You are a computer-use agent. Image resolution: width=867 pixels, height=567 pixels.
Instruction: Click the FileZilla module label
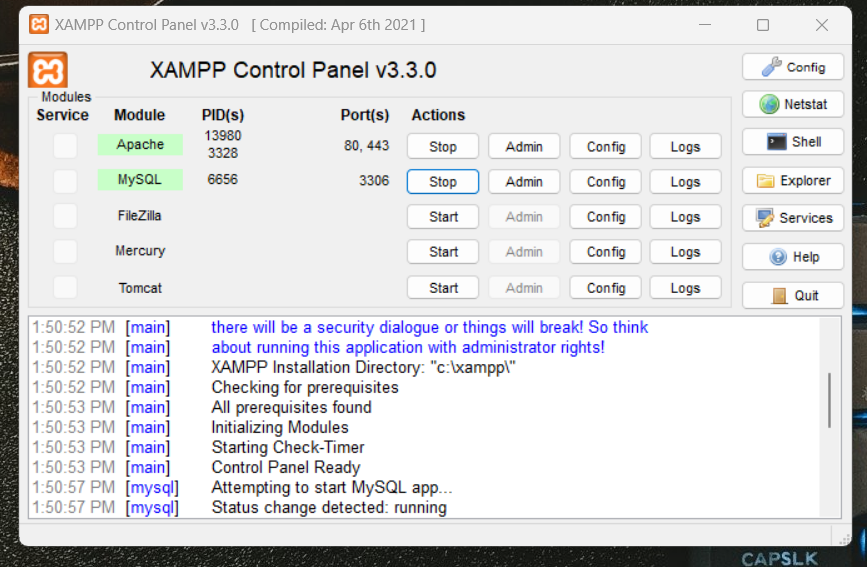coord(139,216)
